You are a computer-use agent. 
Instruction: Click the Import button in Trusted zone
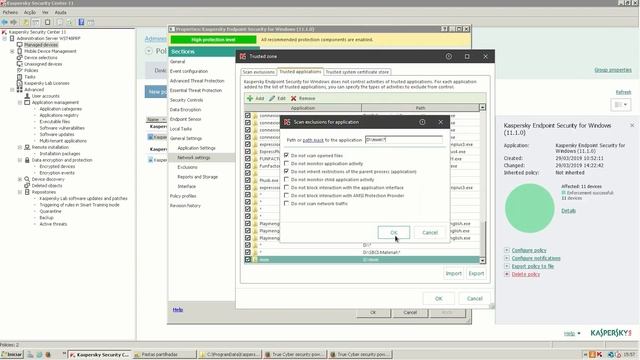[453, 273]
